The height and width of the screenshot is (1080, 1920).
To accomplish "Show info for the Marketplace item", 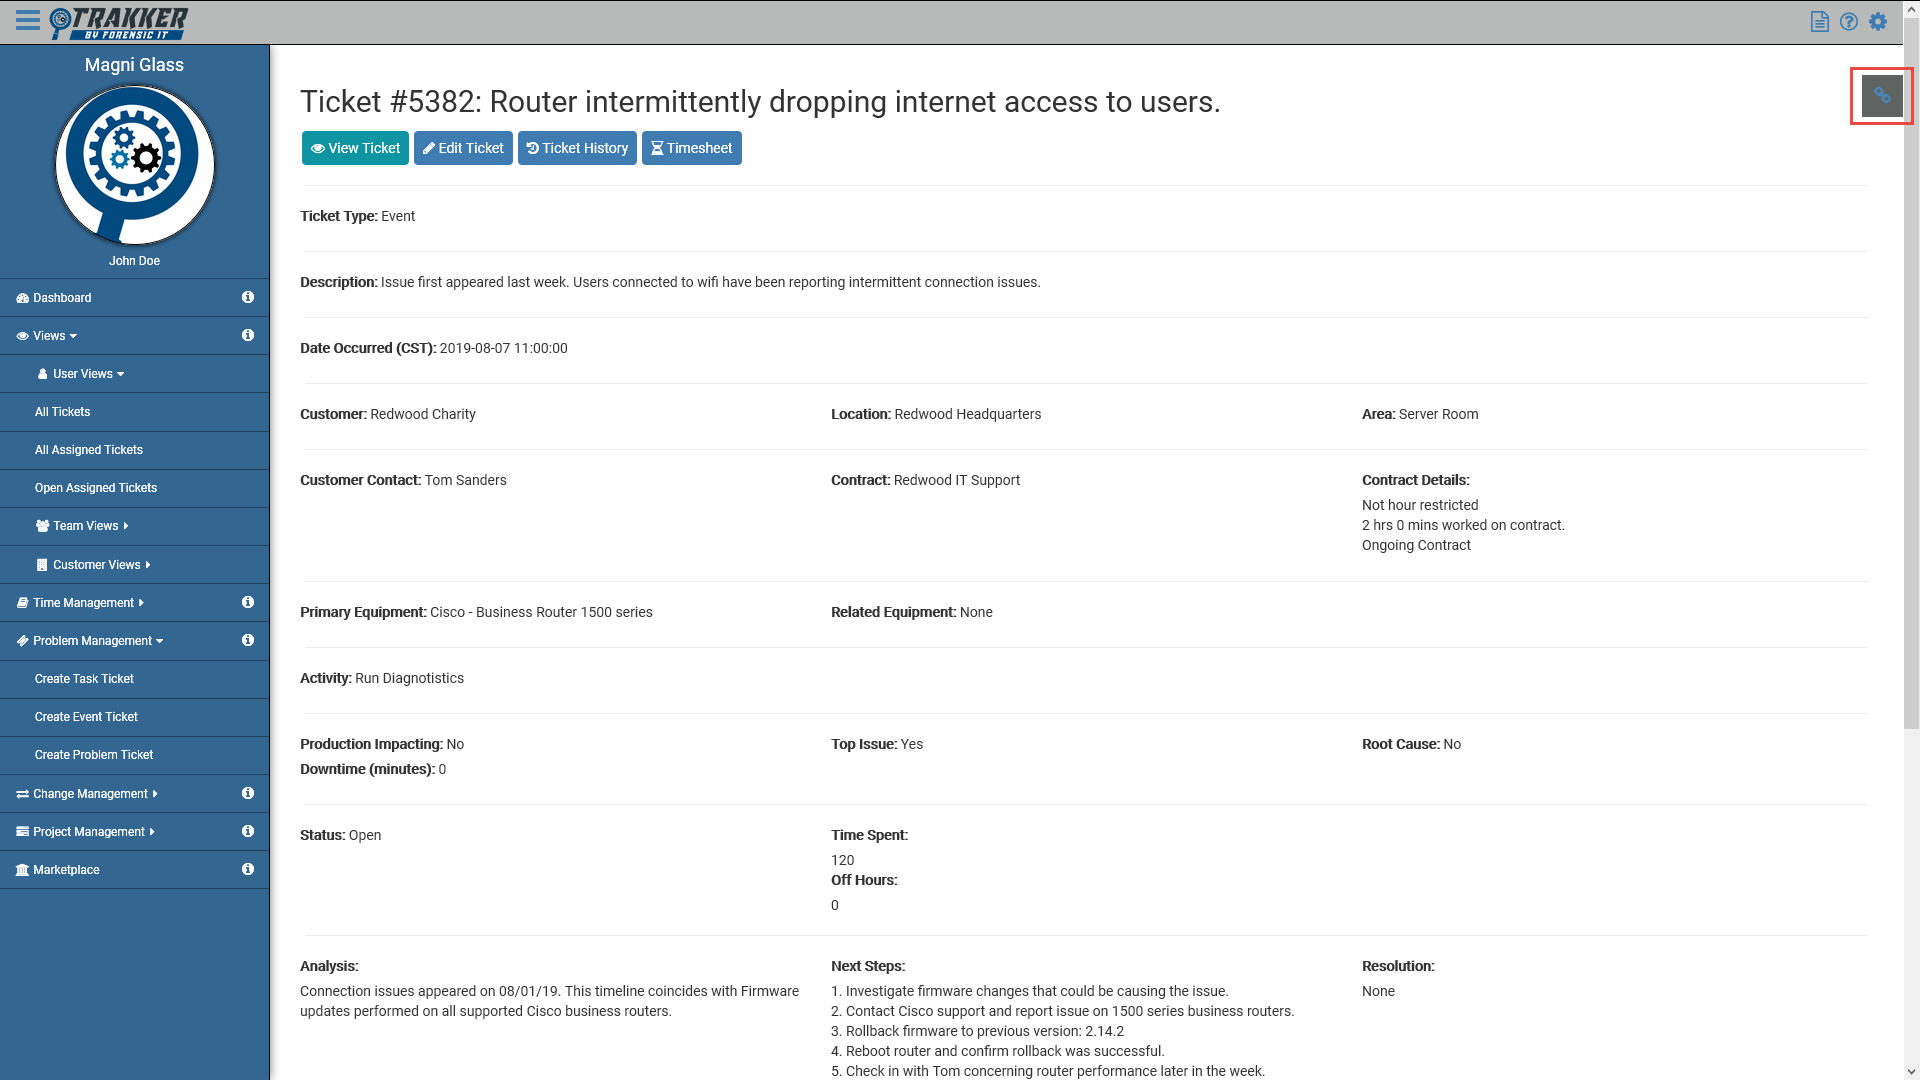I will point(247,869).
